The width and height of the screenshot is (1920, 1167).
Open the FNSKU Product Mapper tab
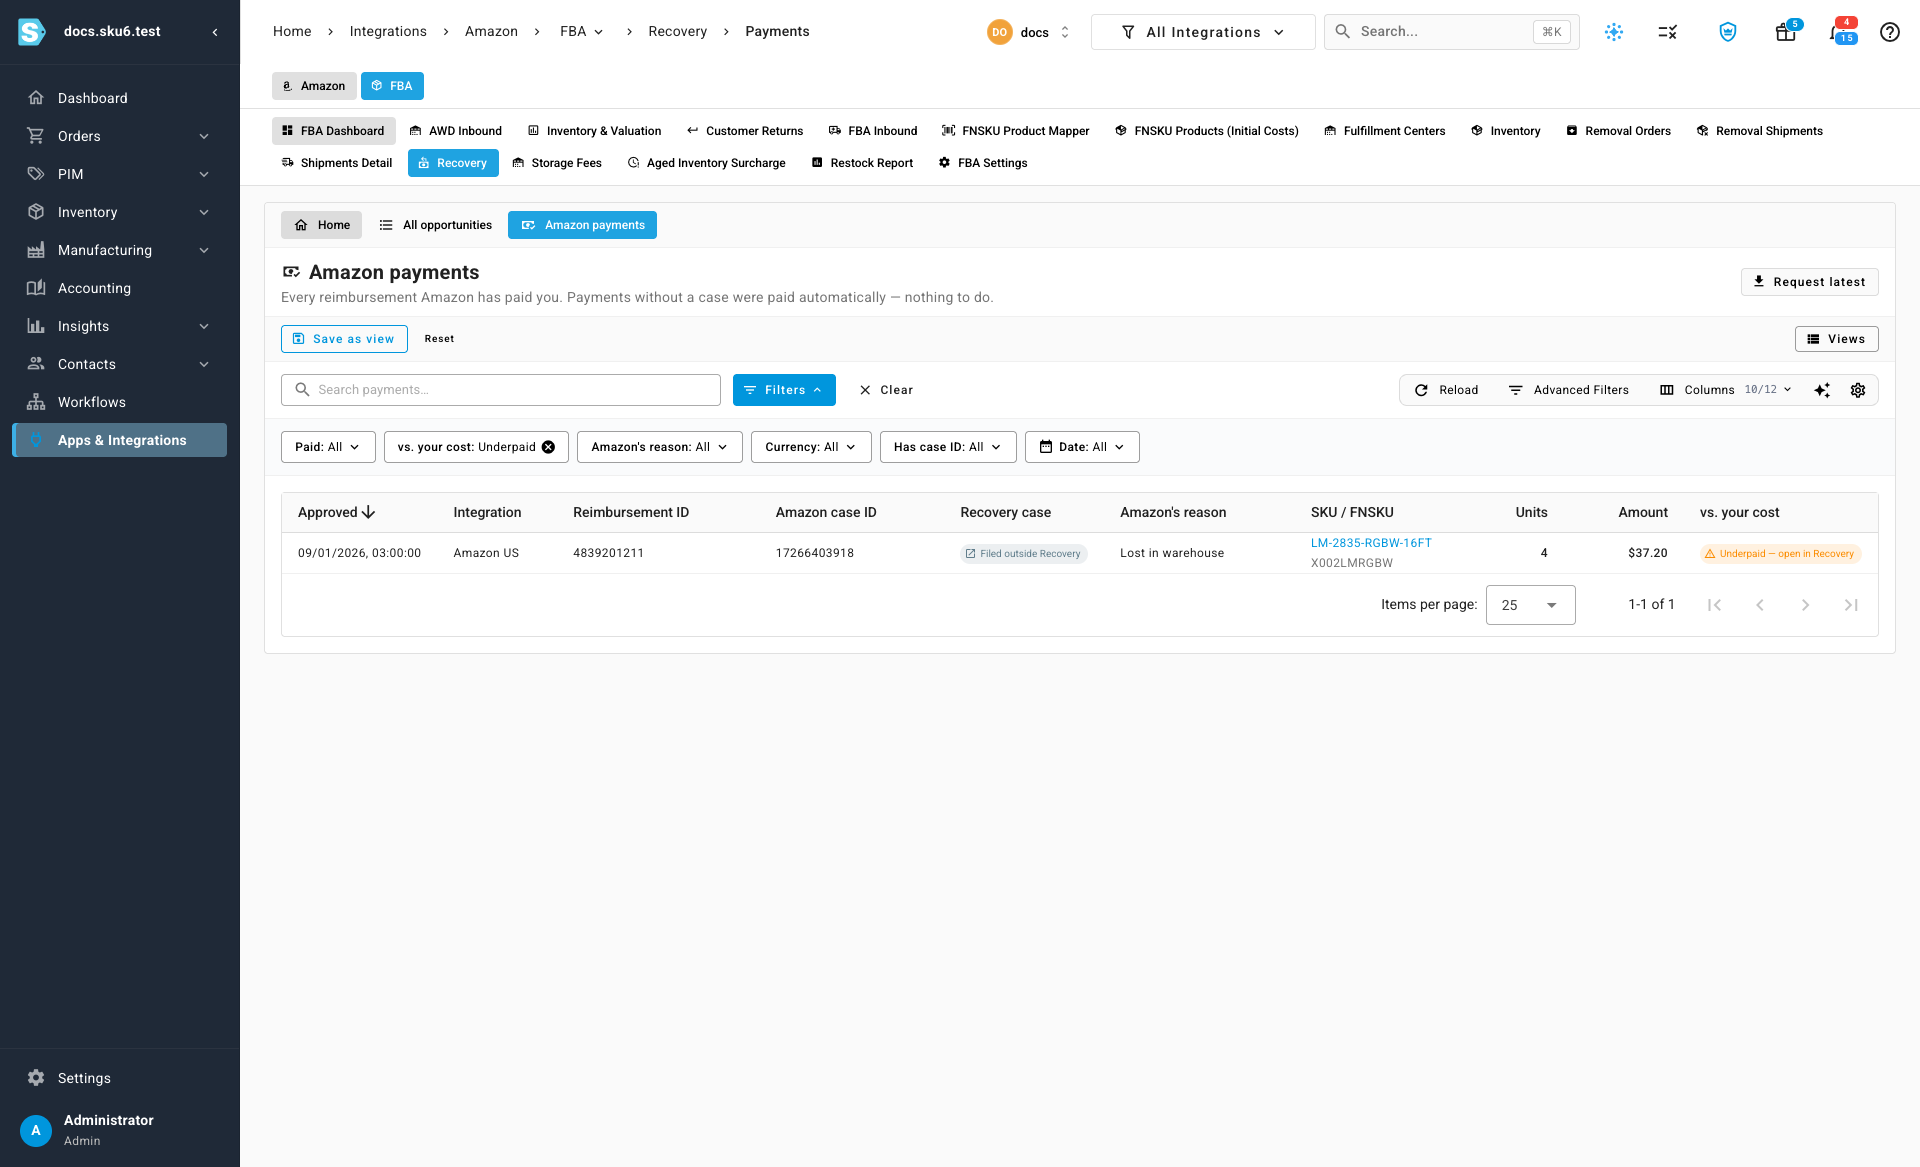(x=1016, y=131)
